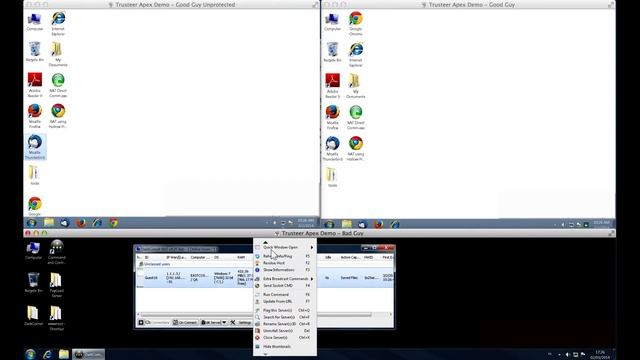Open Start orb on Bad Guy taskbar

click(30, 354)
